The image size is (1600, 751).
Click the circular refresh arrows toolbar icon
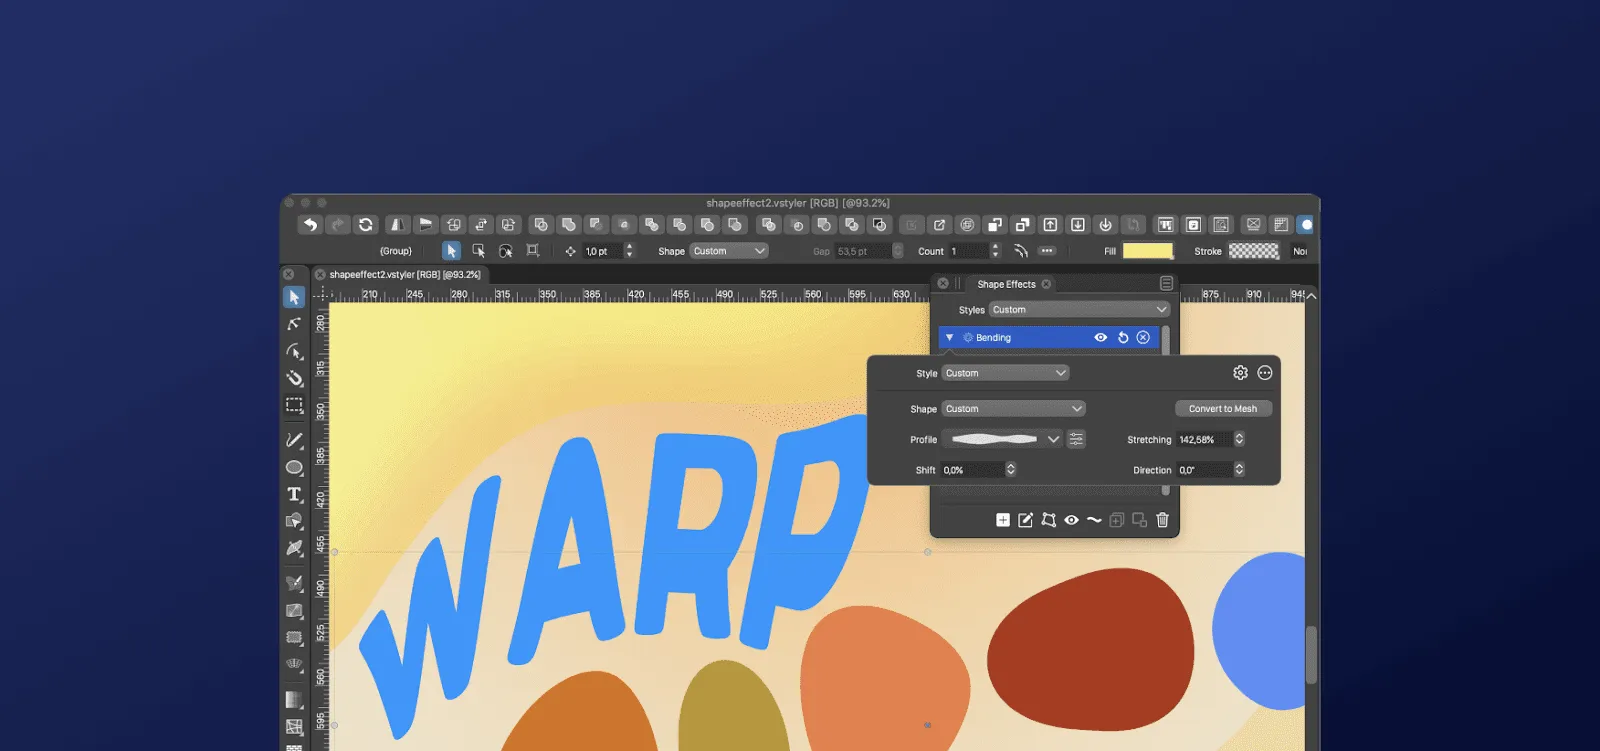(366, 225)
